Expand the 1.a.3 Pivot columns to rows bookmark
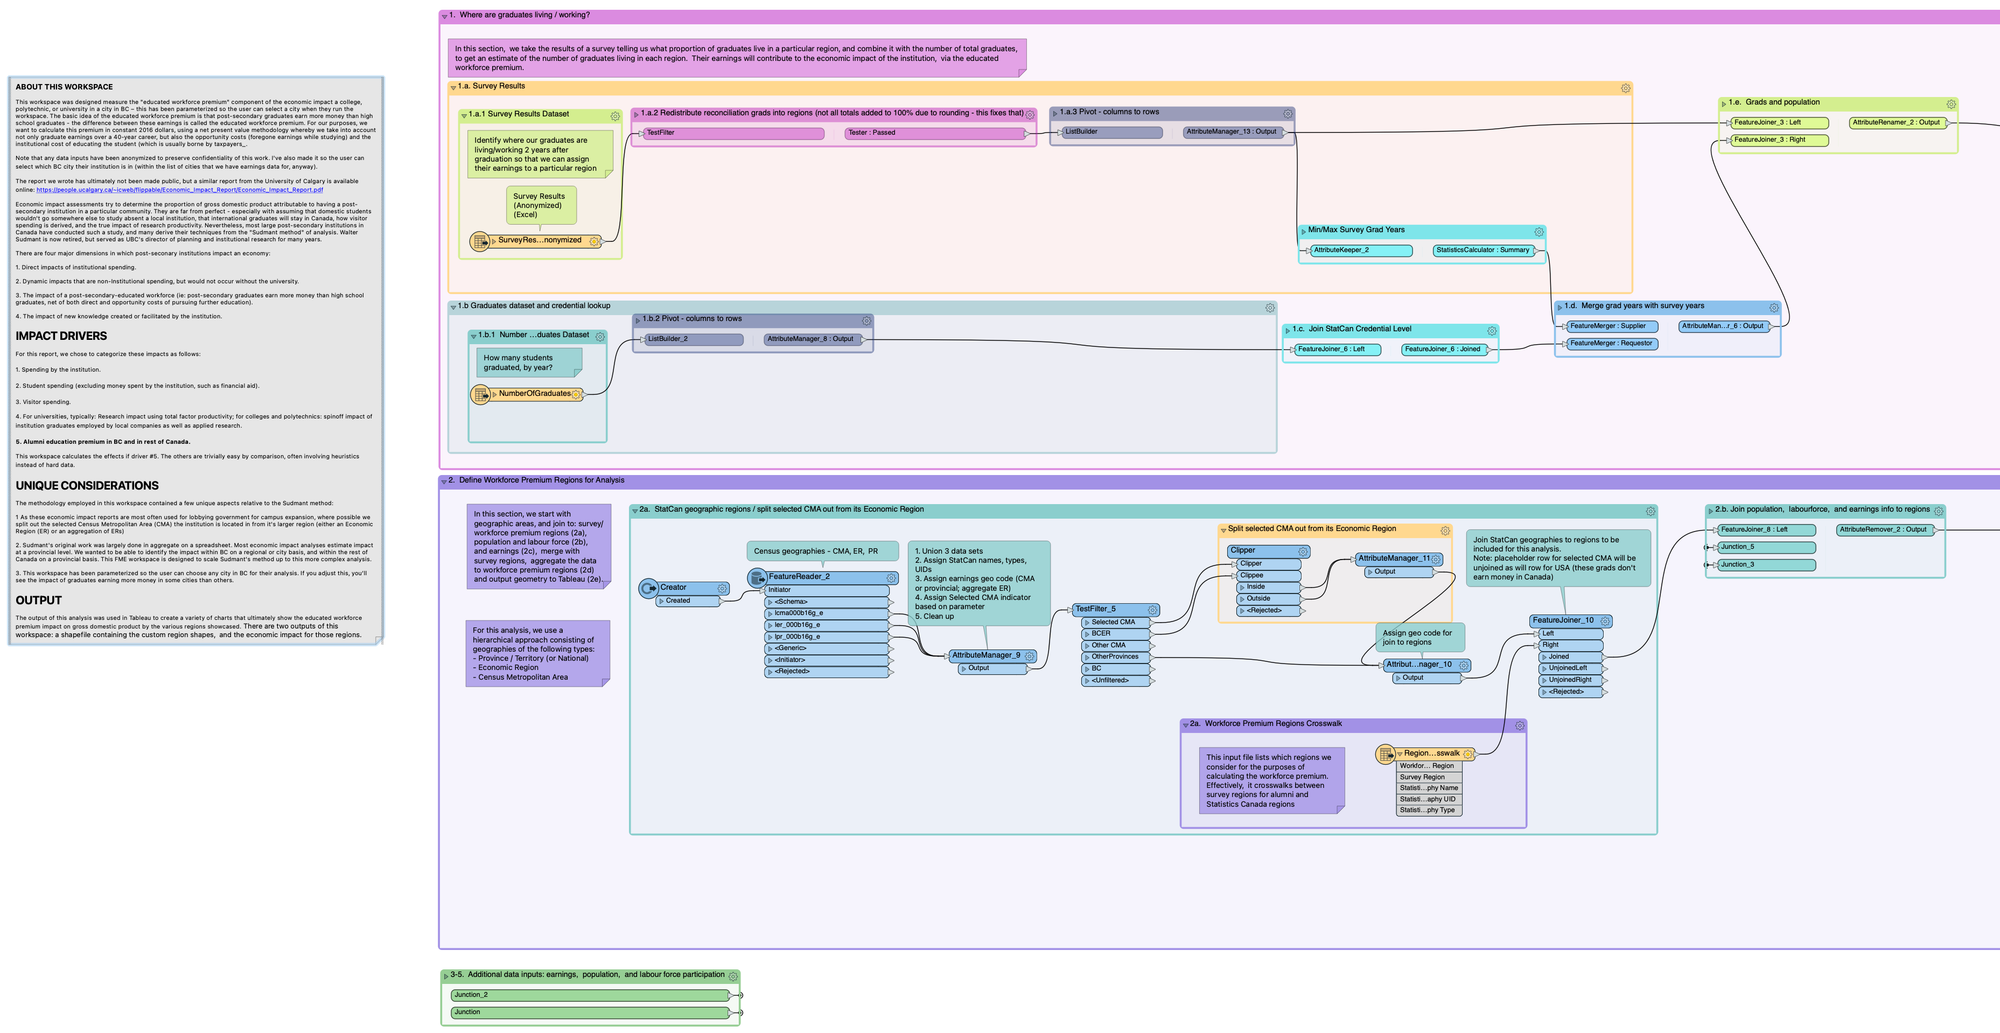The image size is (2000, 1033). [x=1055, y=113]
